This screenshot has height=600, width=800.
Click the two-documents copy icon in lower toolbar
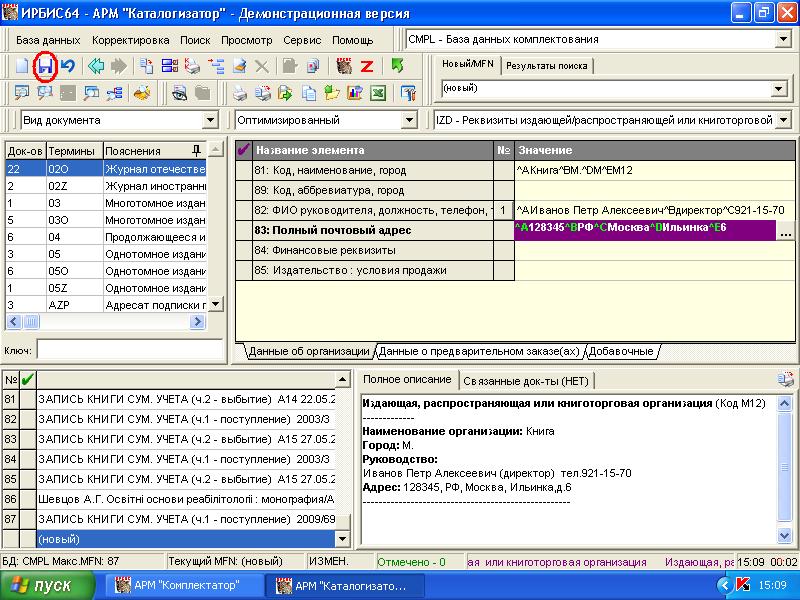309,93
